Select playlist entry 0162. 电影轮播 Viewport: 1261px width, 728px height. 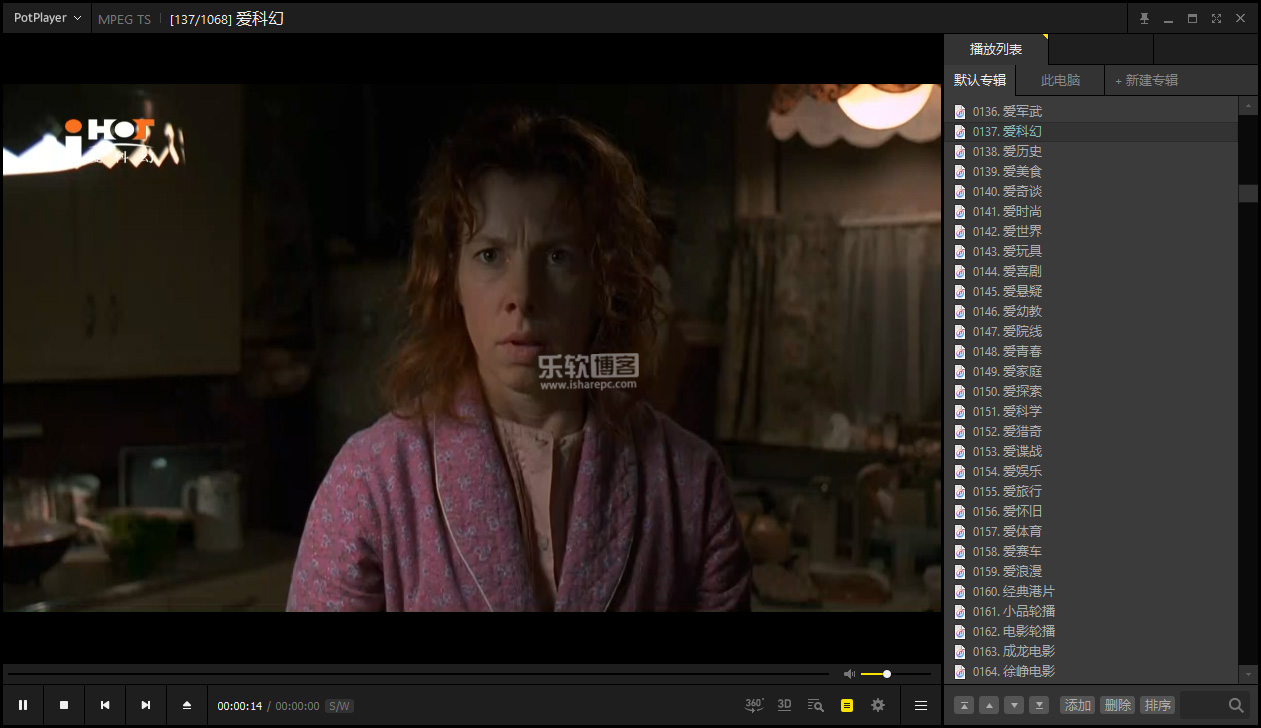[1091, 631]
